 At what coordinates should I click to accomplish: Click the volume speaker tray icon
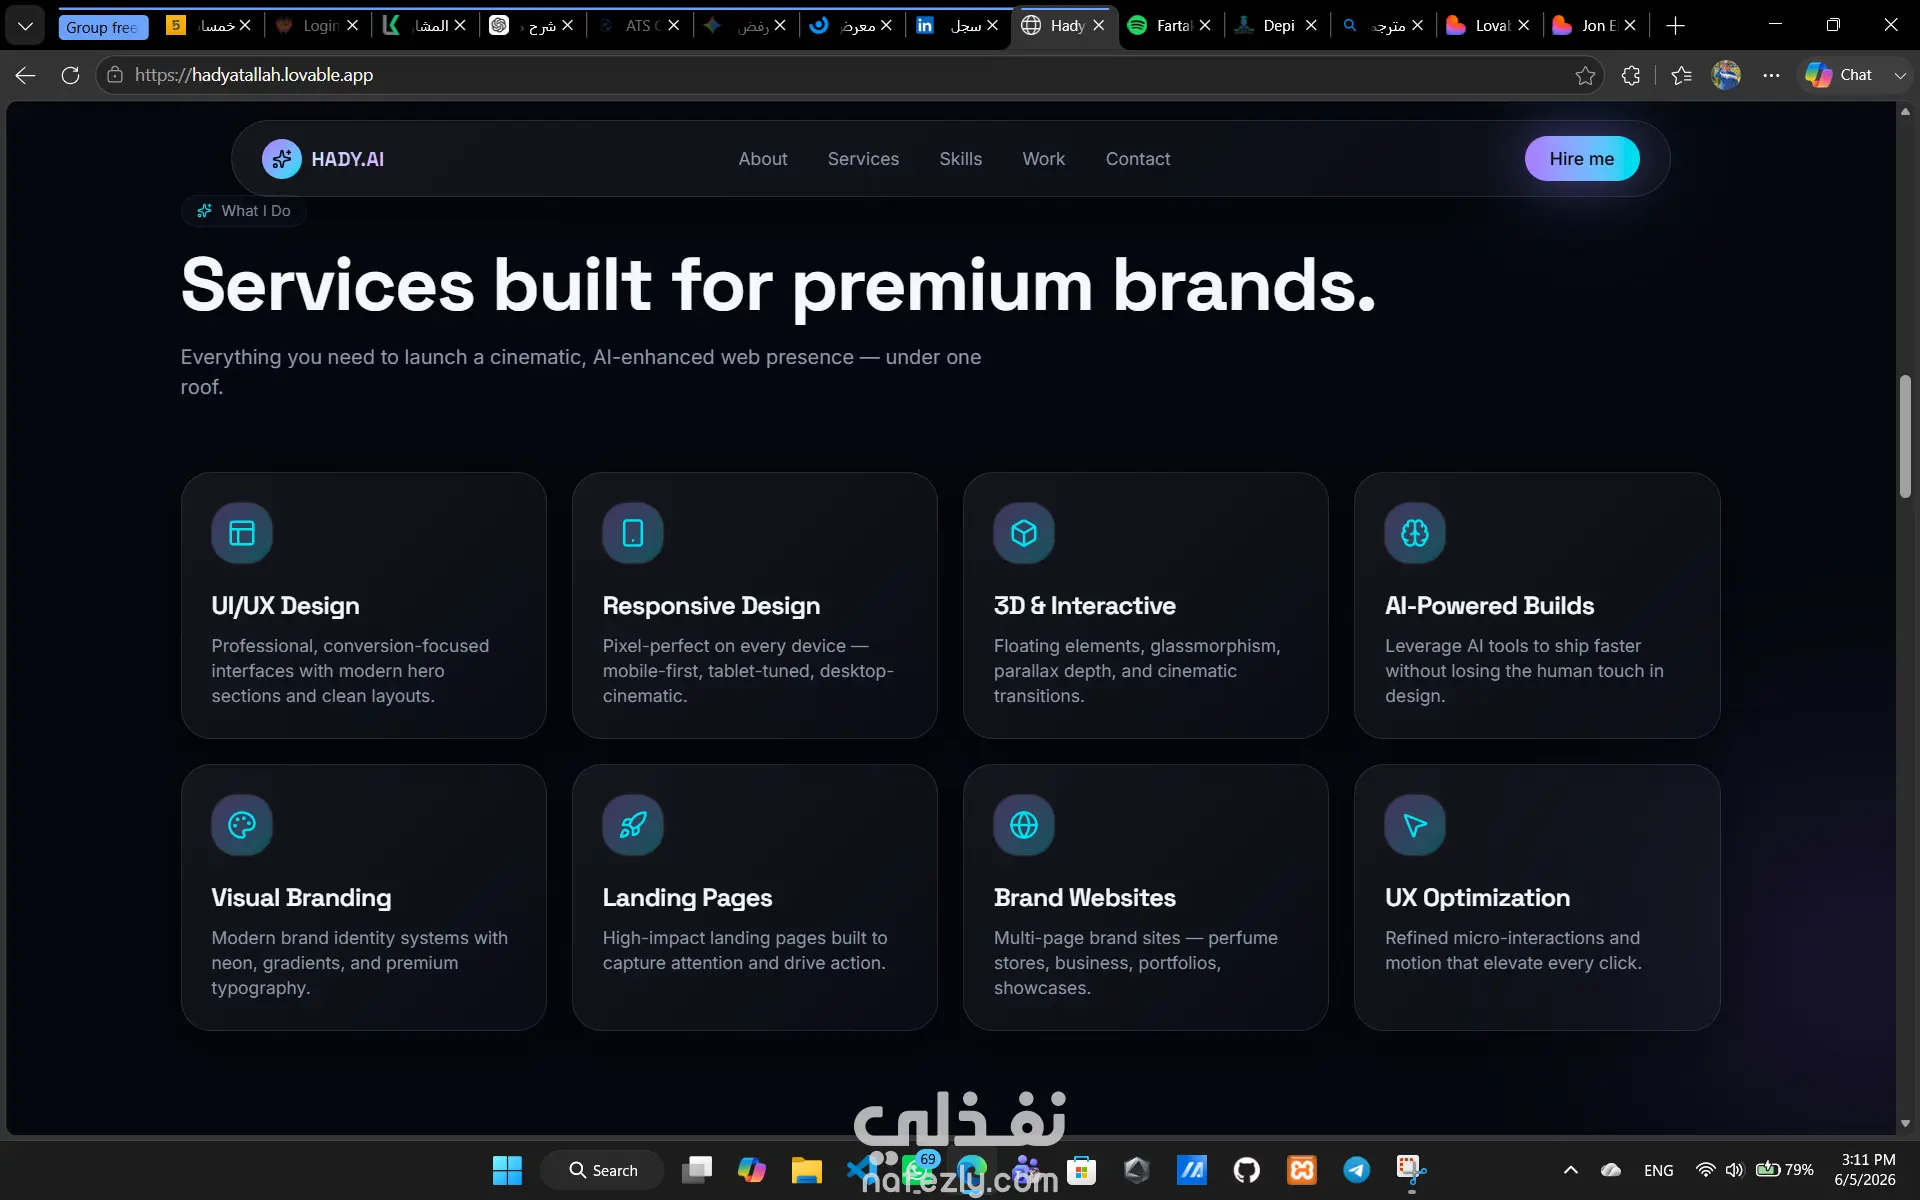(x=1734, y=1170)
